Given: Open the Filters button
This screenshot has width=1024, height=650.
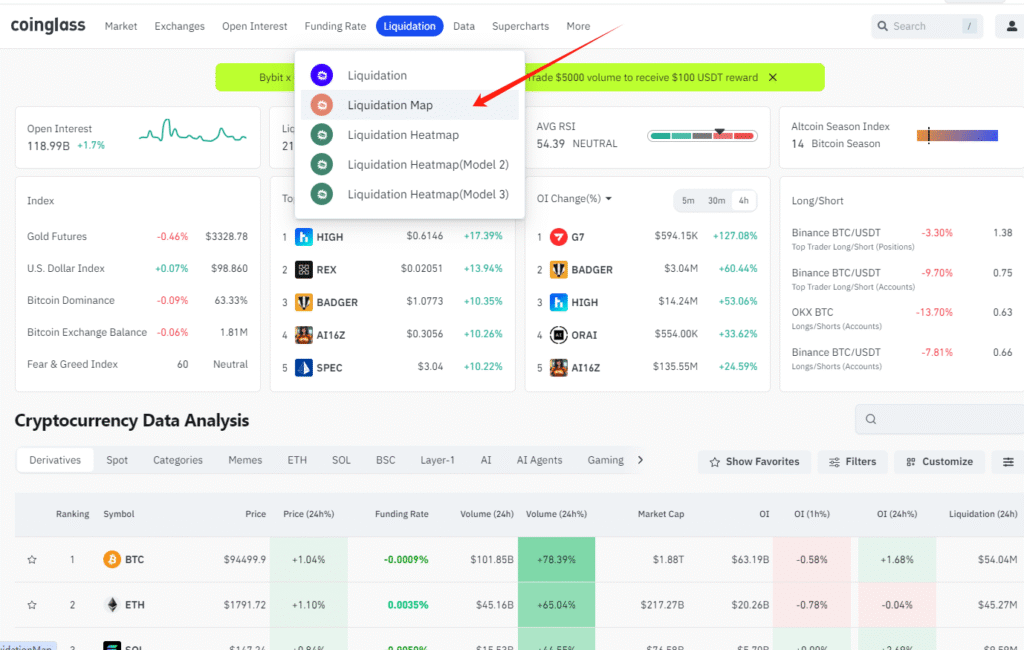Looking at the screenshot, I should tap(851, 462).
